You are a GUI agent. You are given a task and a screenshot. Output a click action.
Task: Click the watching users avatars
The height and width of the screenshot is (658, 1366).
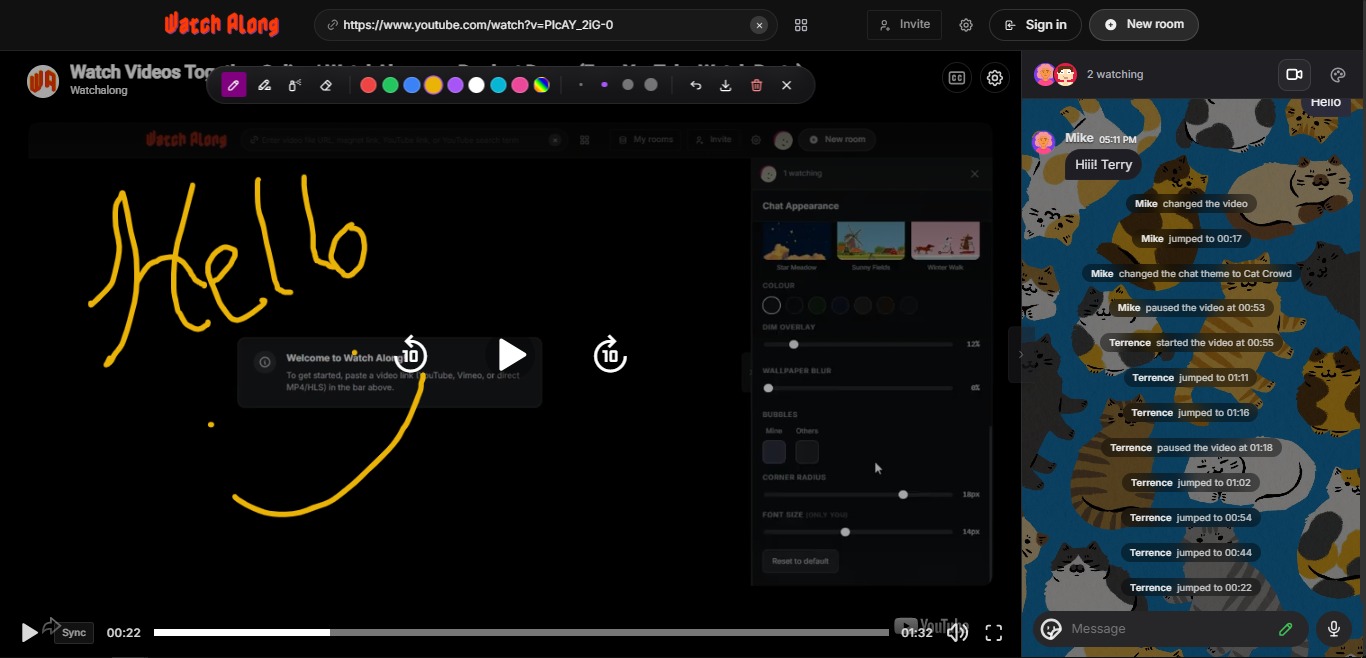pos(1055,75)
